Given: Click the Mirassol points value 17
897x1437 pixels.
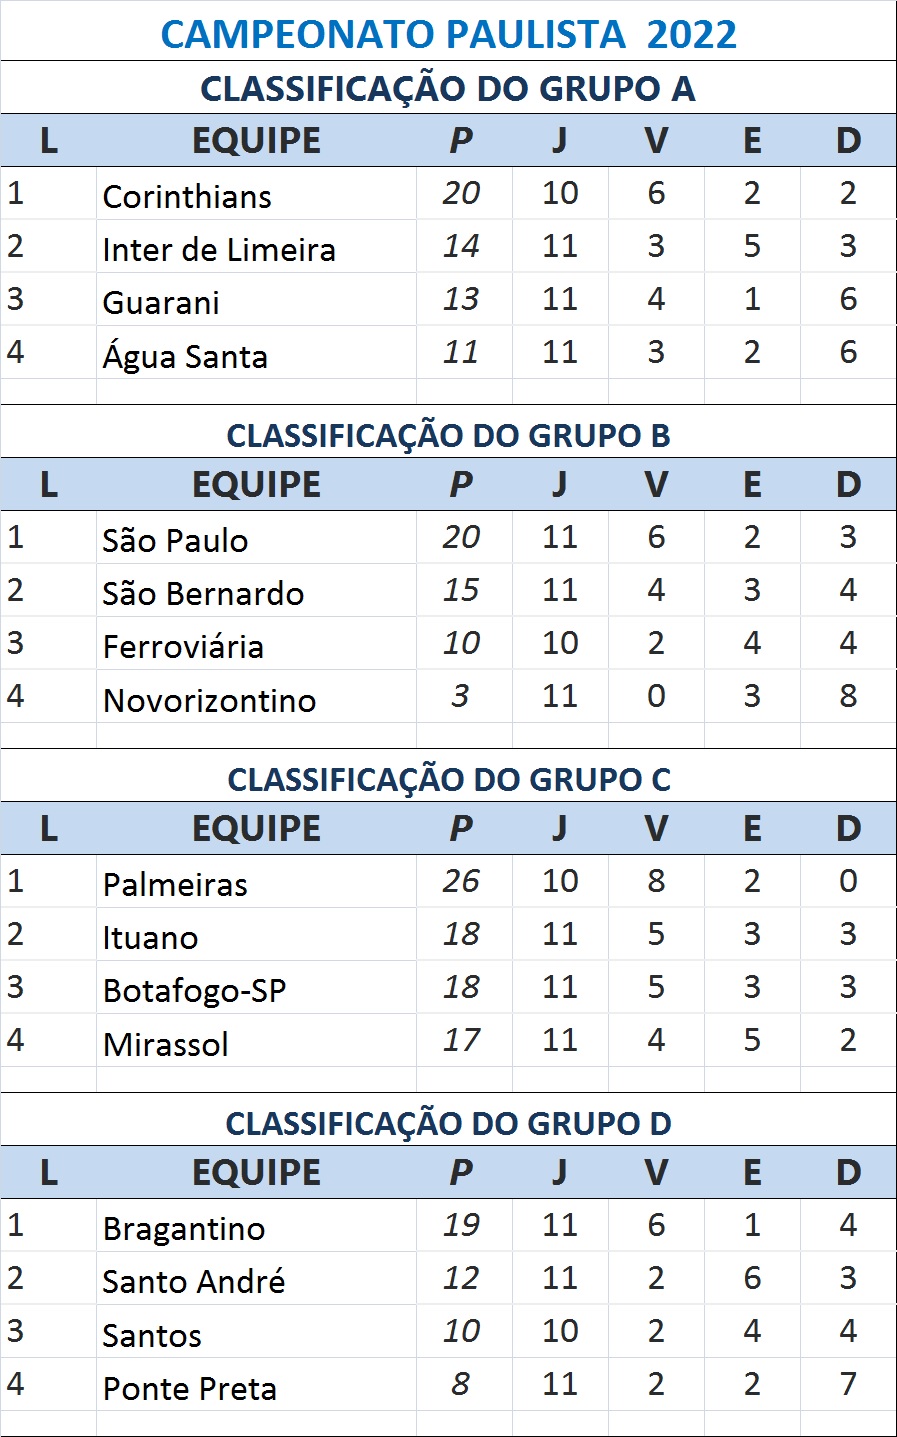Looking at the screenshot, I should pos(461,1040).
